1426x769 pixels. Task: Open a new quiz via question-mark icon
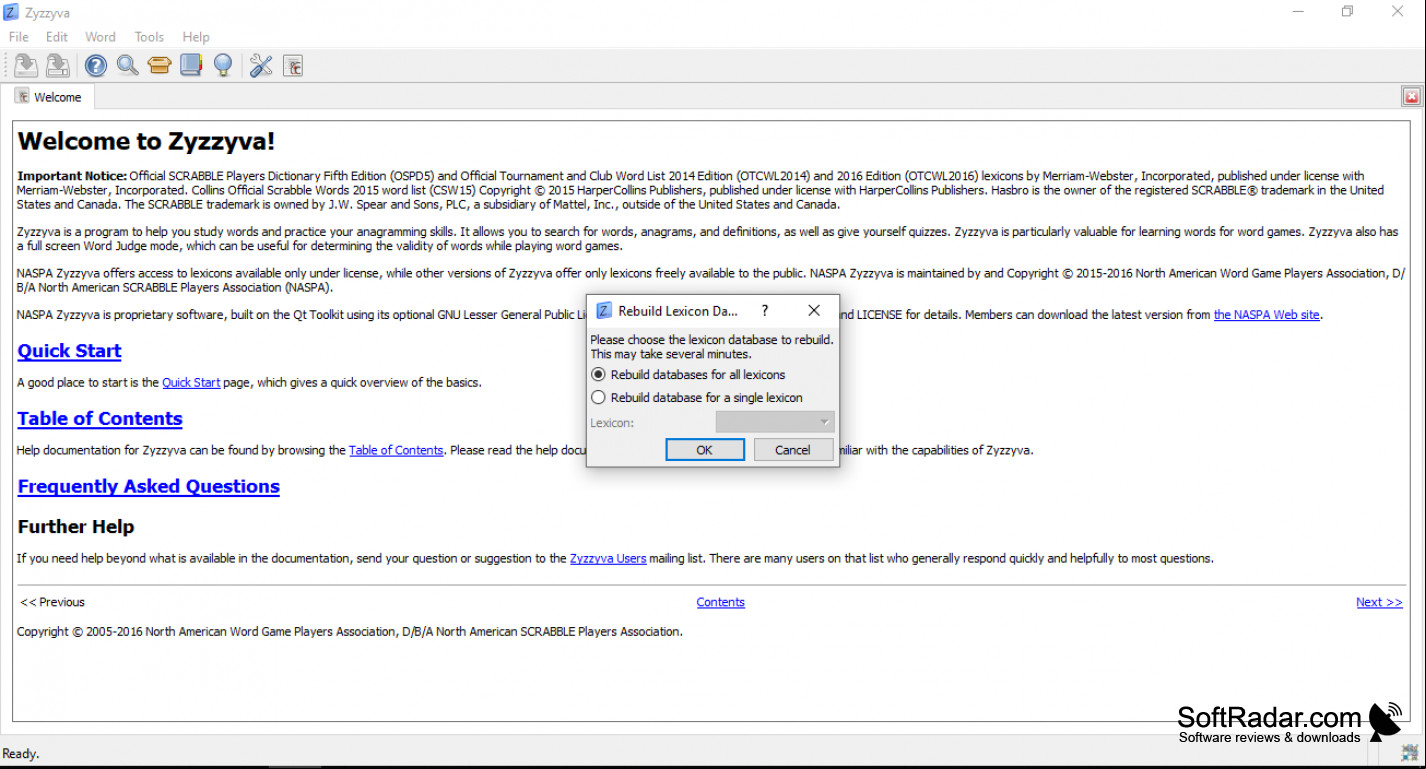click(96, 66)
